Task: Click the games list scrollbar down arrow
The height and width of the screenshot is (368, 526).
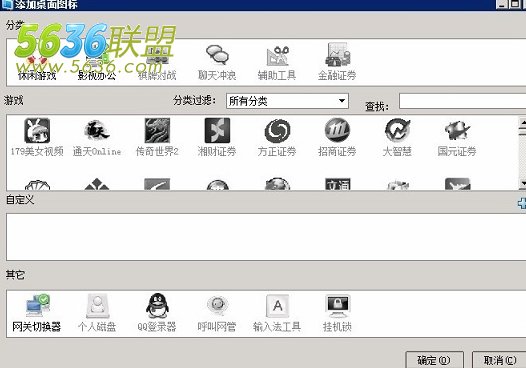Action: click(x=523, y=184)
